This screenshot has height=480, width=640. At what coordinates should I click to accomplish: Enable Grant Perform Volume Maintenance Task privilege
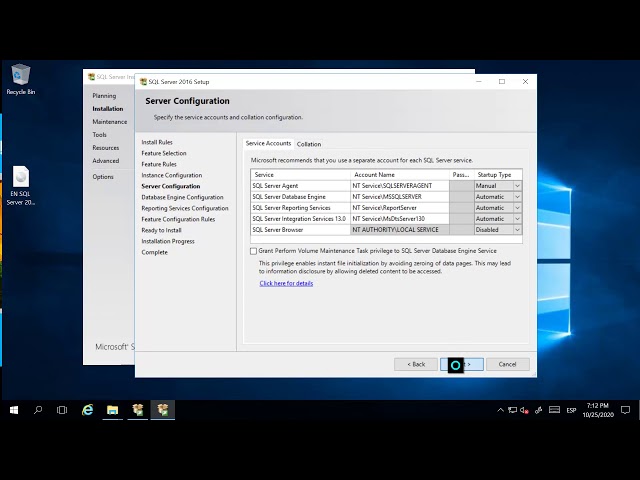coord(253,251)
